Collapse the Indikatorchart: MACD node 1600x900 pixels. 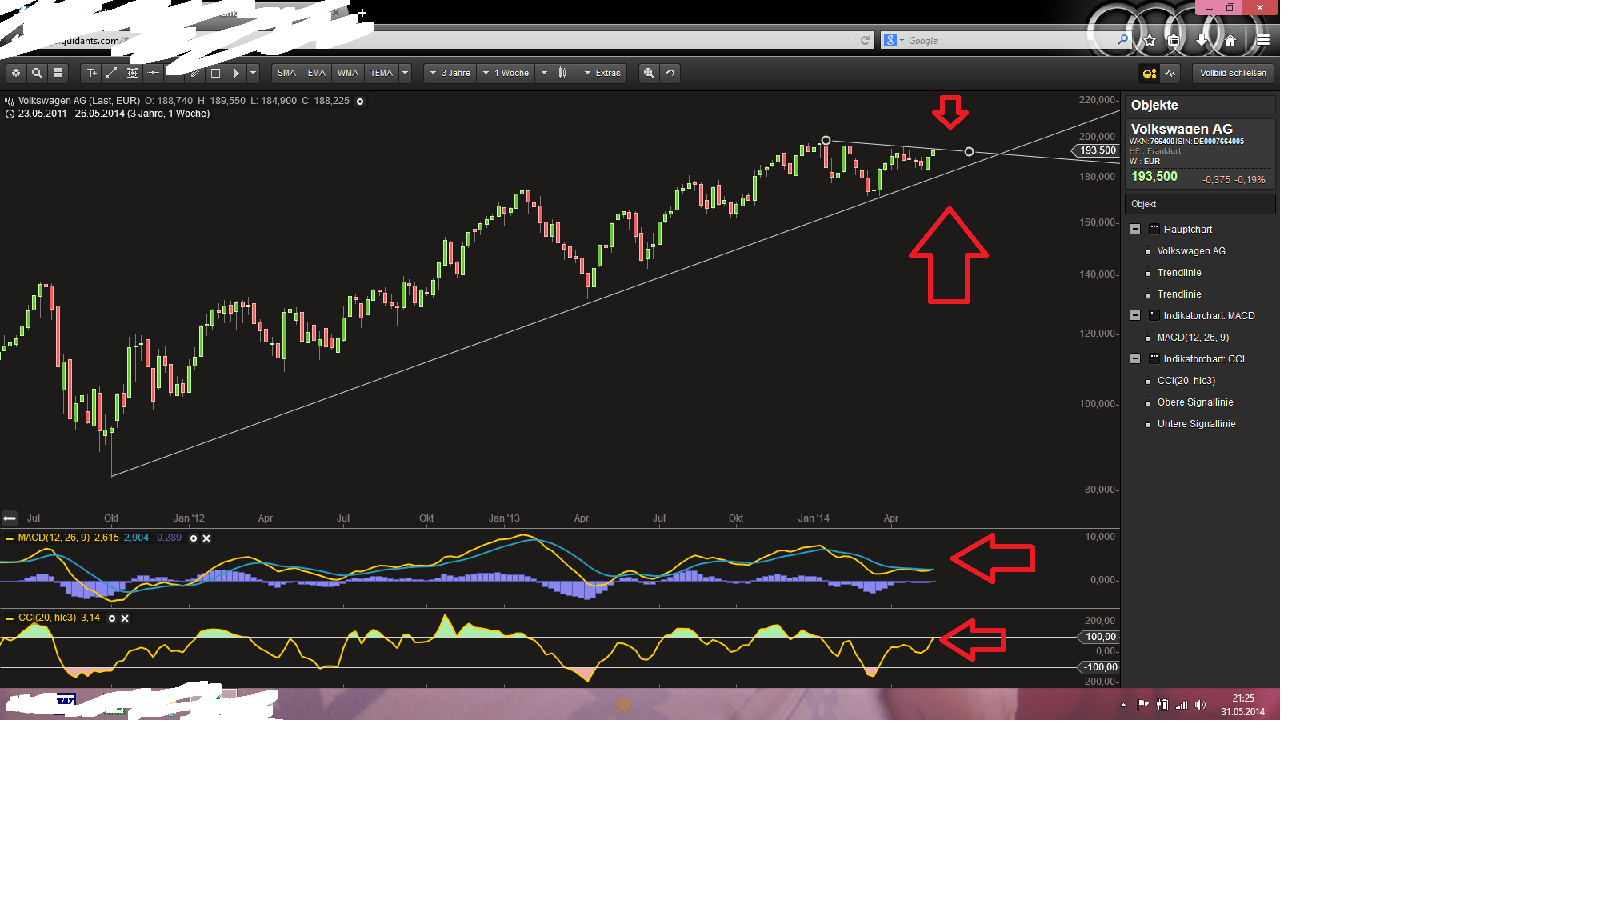[x=1135, y=315]
